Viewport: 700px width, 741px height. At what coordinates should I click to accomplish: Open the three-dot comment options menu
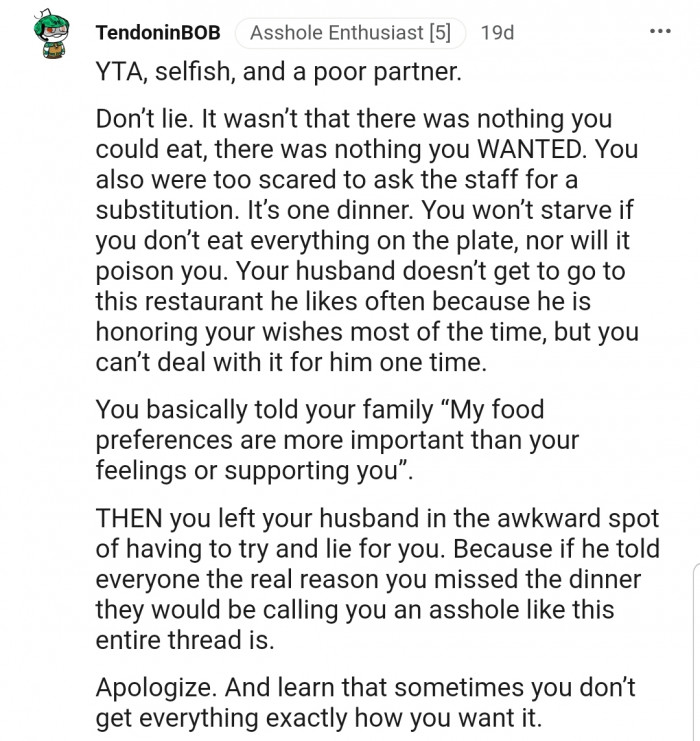tap(661, 31)
